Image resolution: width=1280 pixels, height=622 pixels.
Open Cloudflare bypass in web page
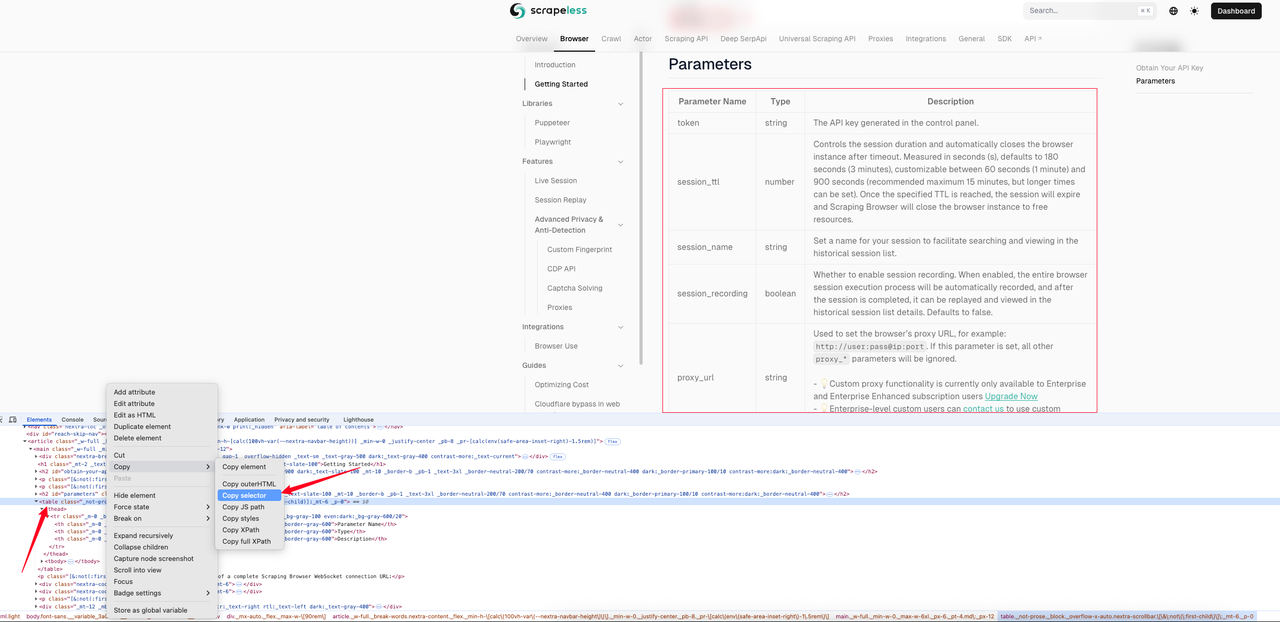point(577,404)
